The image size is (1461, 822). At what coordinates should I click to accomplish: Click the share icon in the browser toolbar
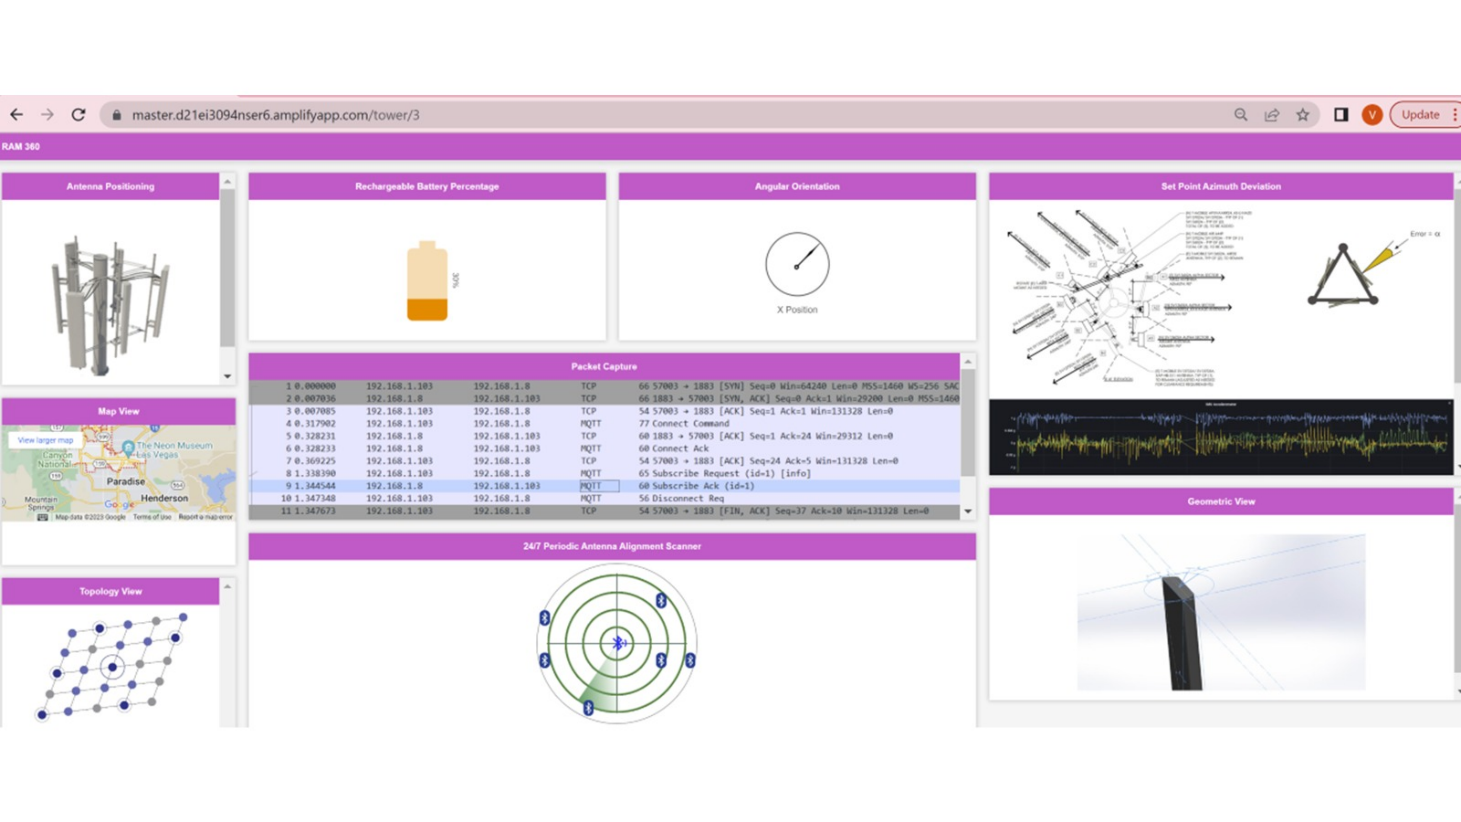pyautogui.click(x=1271, y=115)
